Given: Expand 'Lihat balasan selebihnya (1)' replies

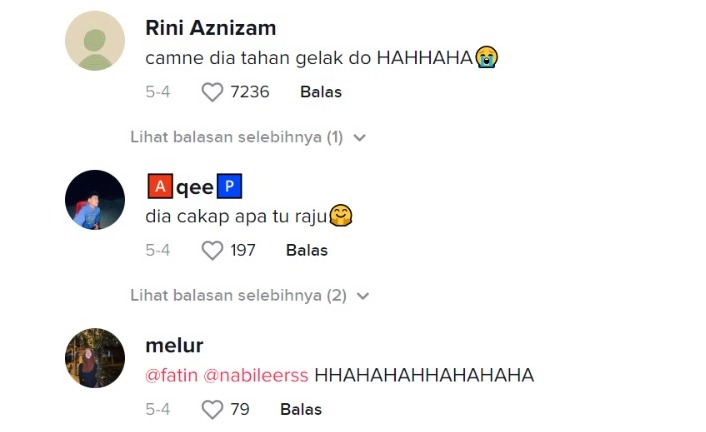Looking at the screenshot, I should [237, 137].
